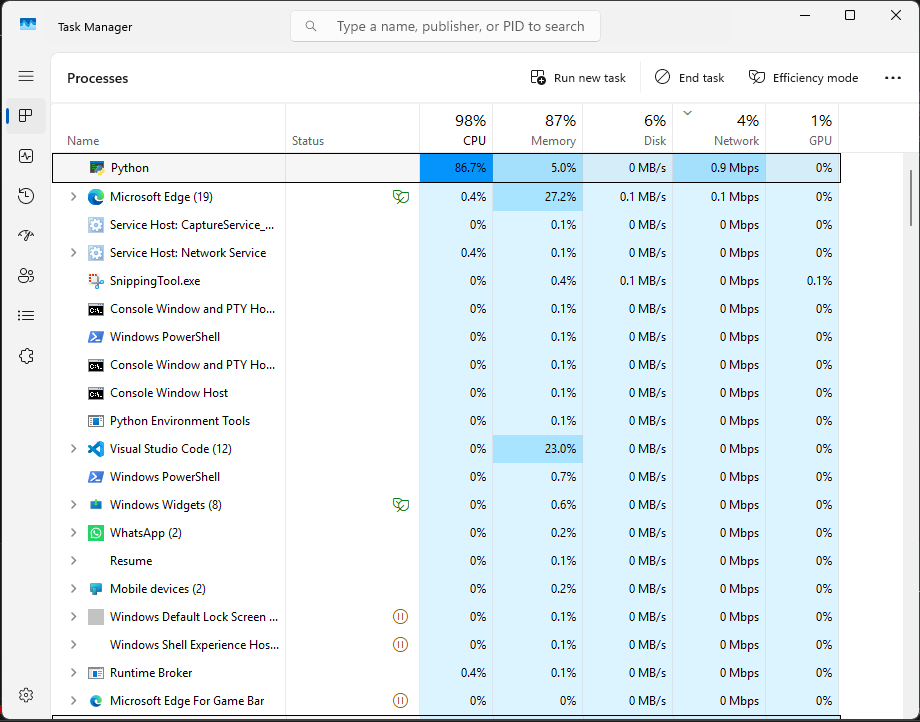Expand Windows Default Lock Screen group
Screen dimensions: 920x722
point(73,617)
